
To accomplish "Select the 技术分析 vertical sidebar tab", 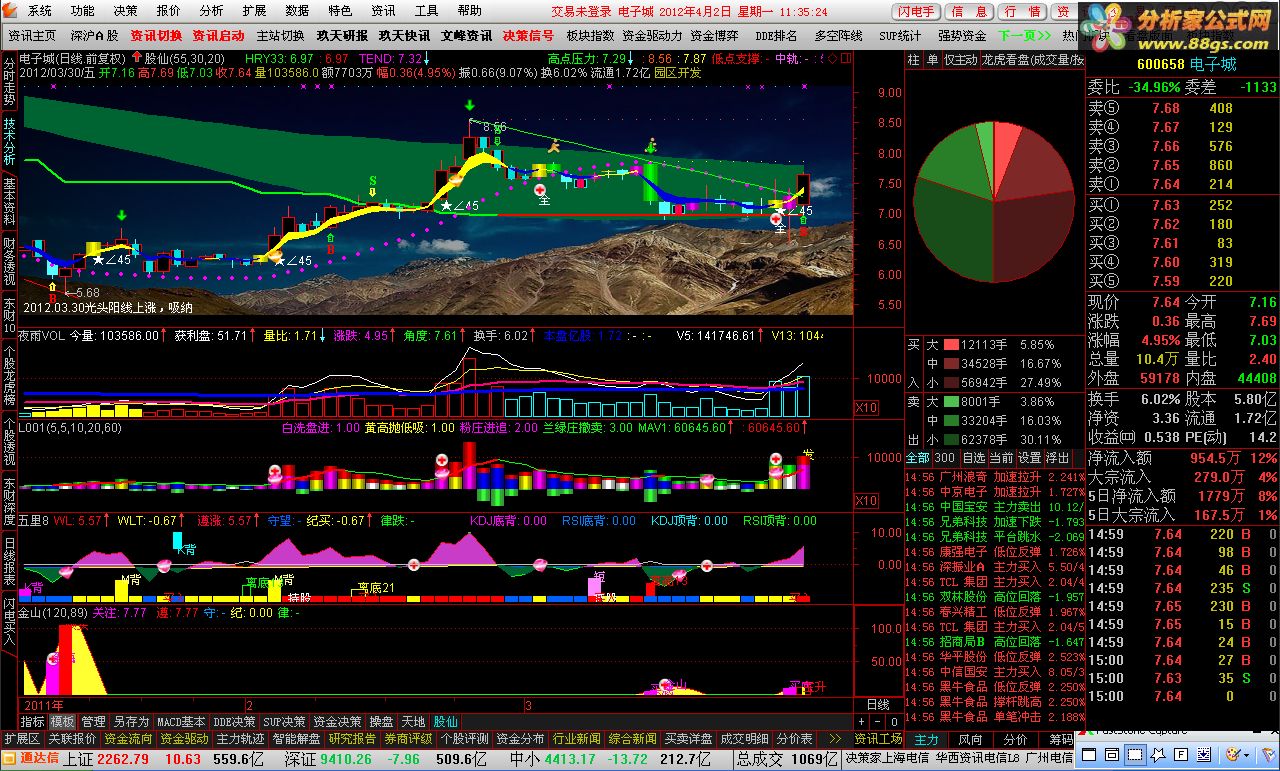I will click(9, 143).
